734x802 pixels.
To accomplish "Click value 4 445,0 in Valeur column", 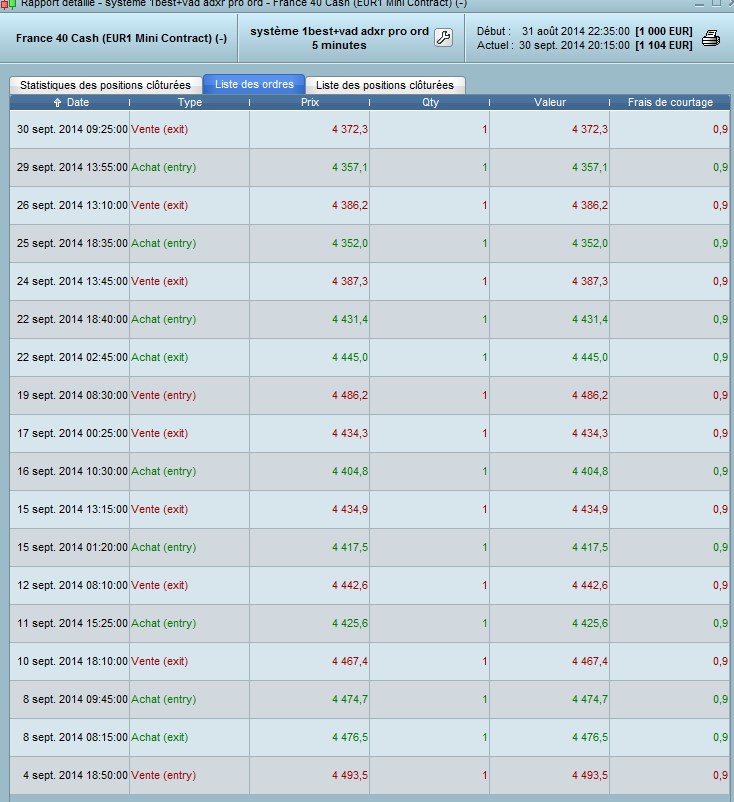I will click(x=590, y=358).
